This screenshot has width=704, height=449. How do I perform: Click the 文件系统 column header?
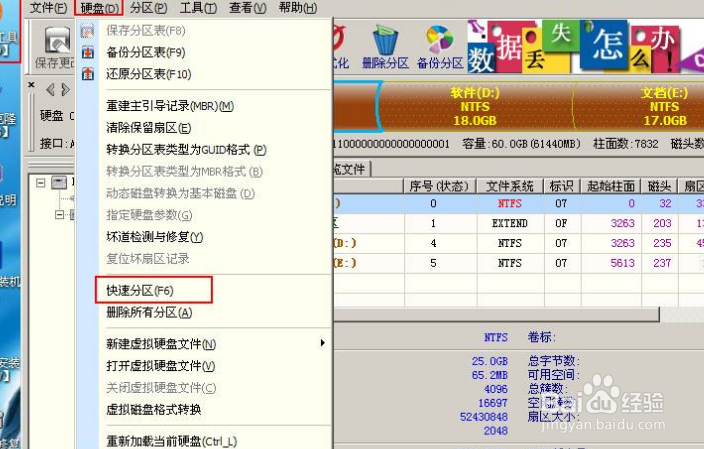pos(510,186)
